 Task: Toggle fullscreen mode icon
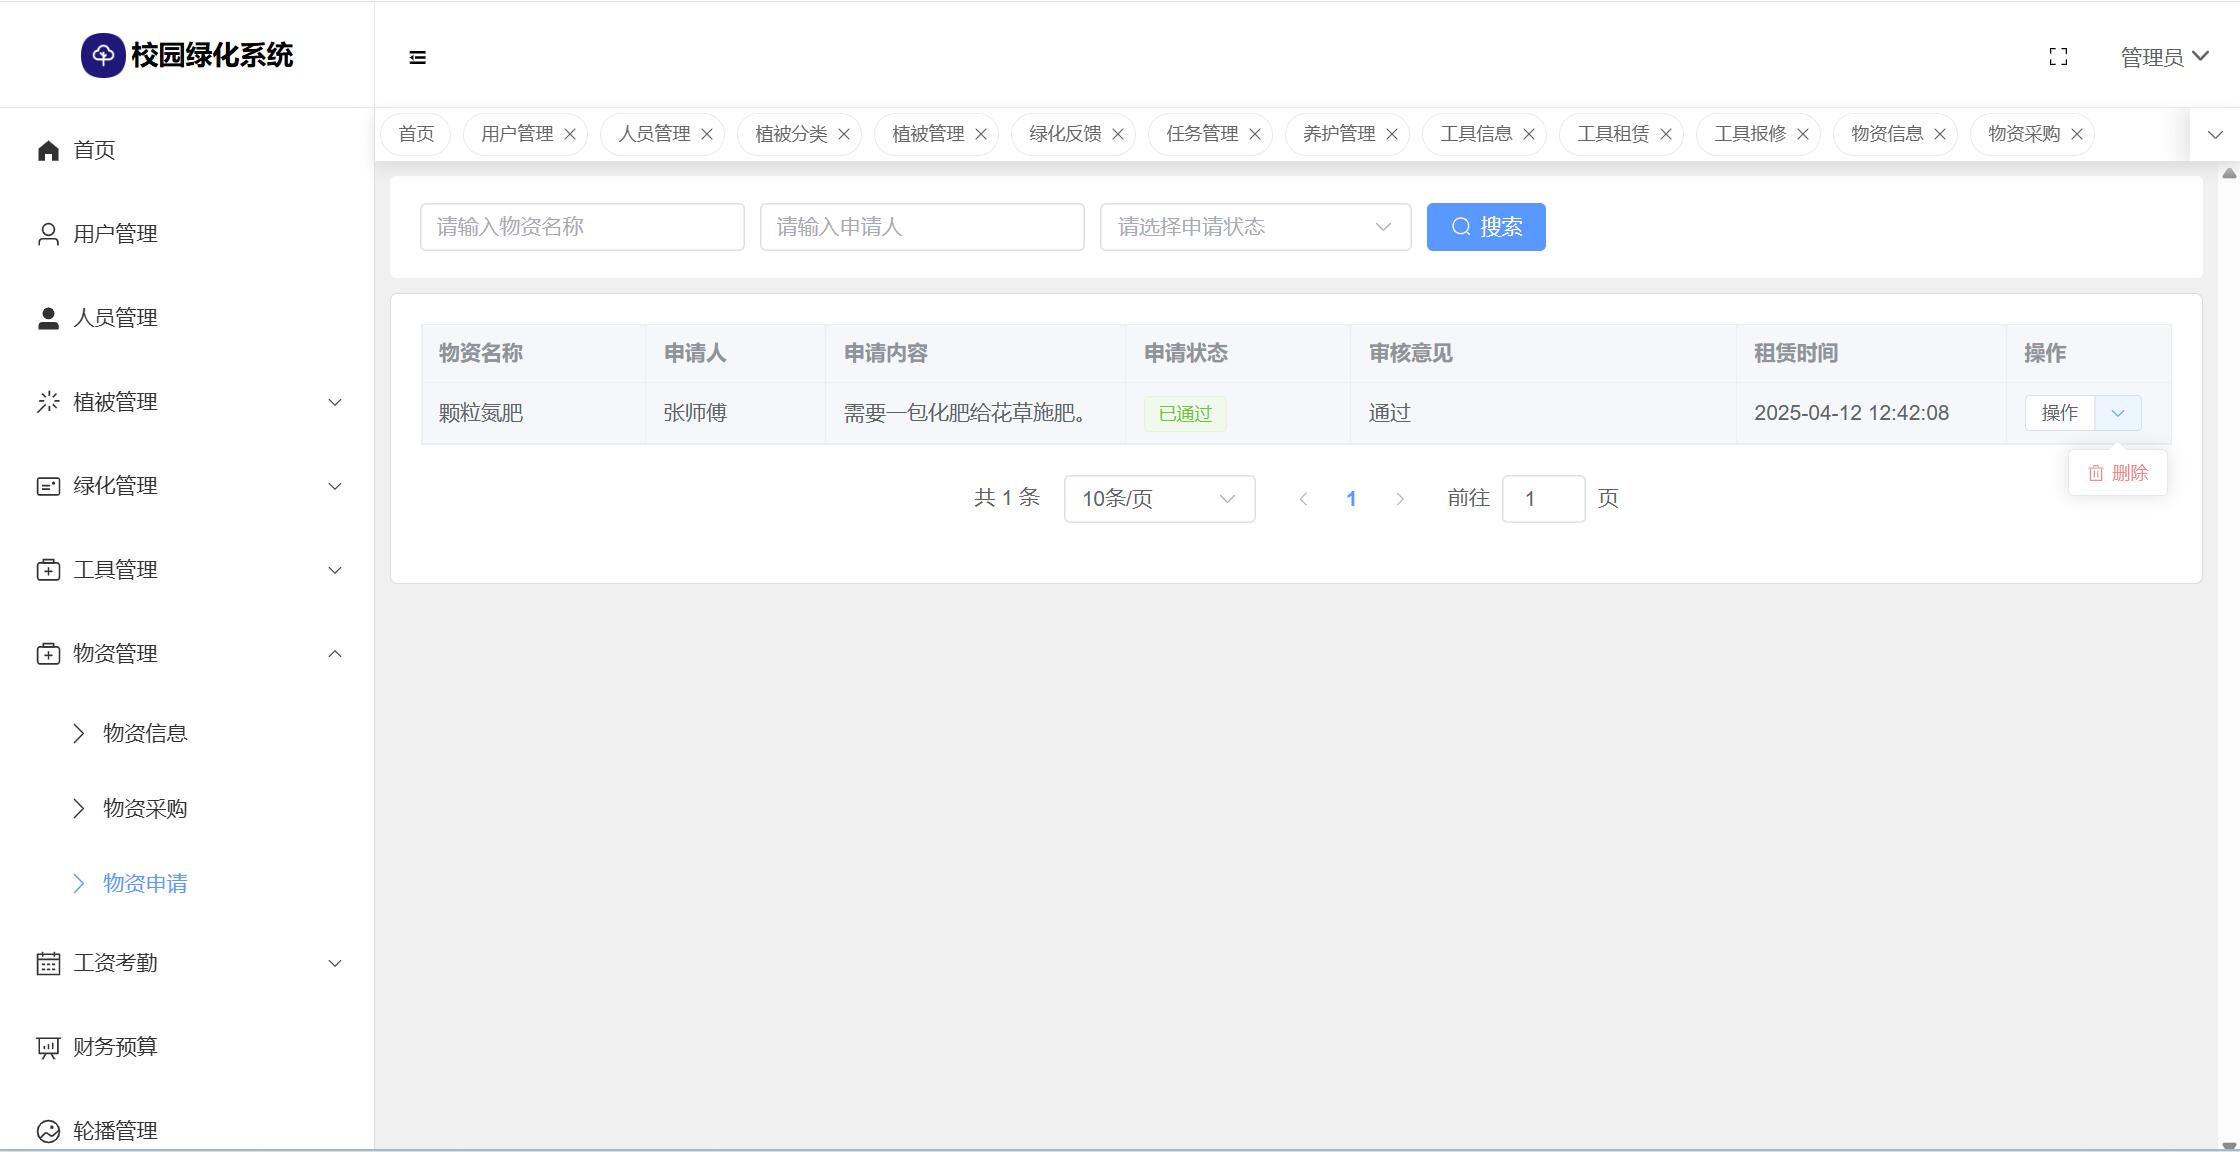coord(2058,57)
